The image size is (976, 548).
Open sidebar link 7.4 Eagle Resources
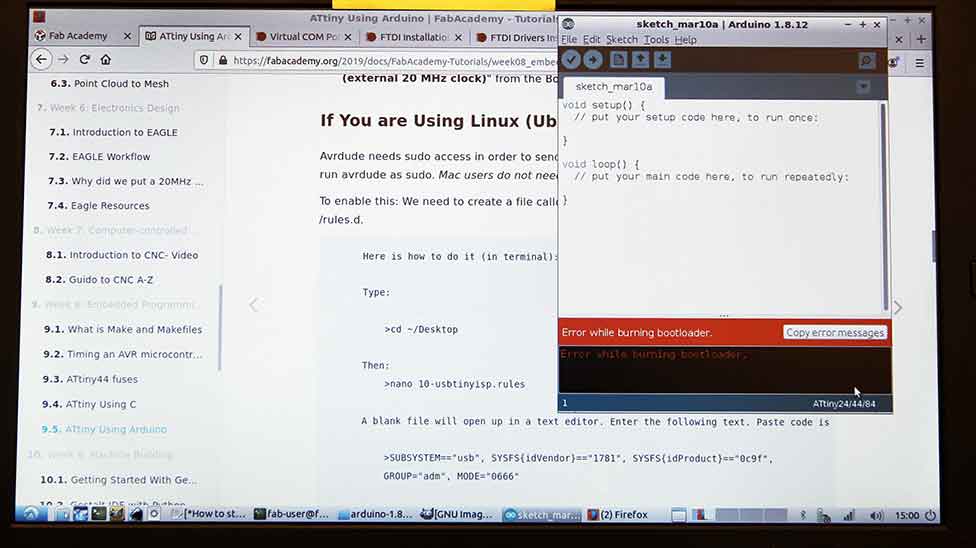click(x=98, y=206)
